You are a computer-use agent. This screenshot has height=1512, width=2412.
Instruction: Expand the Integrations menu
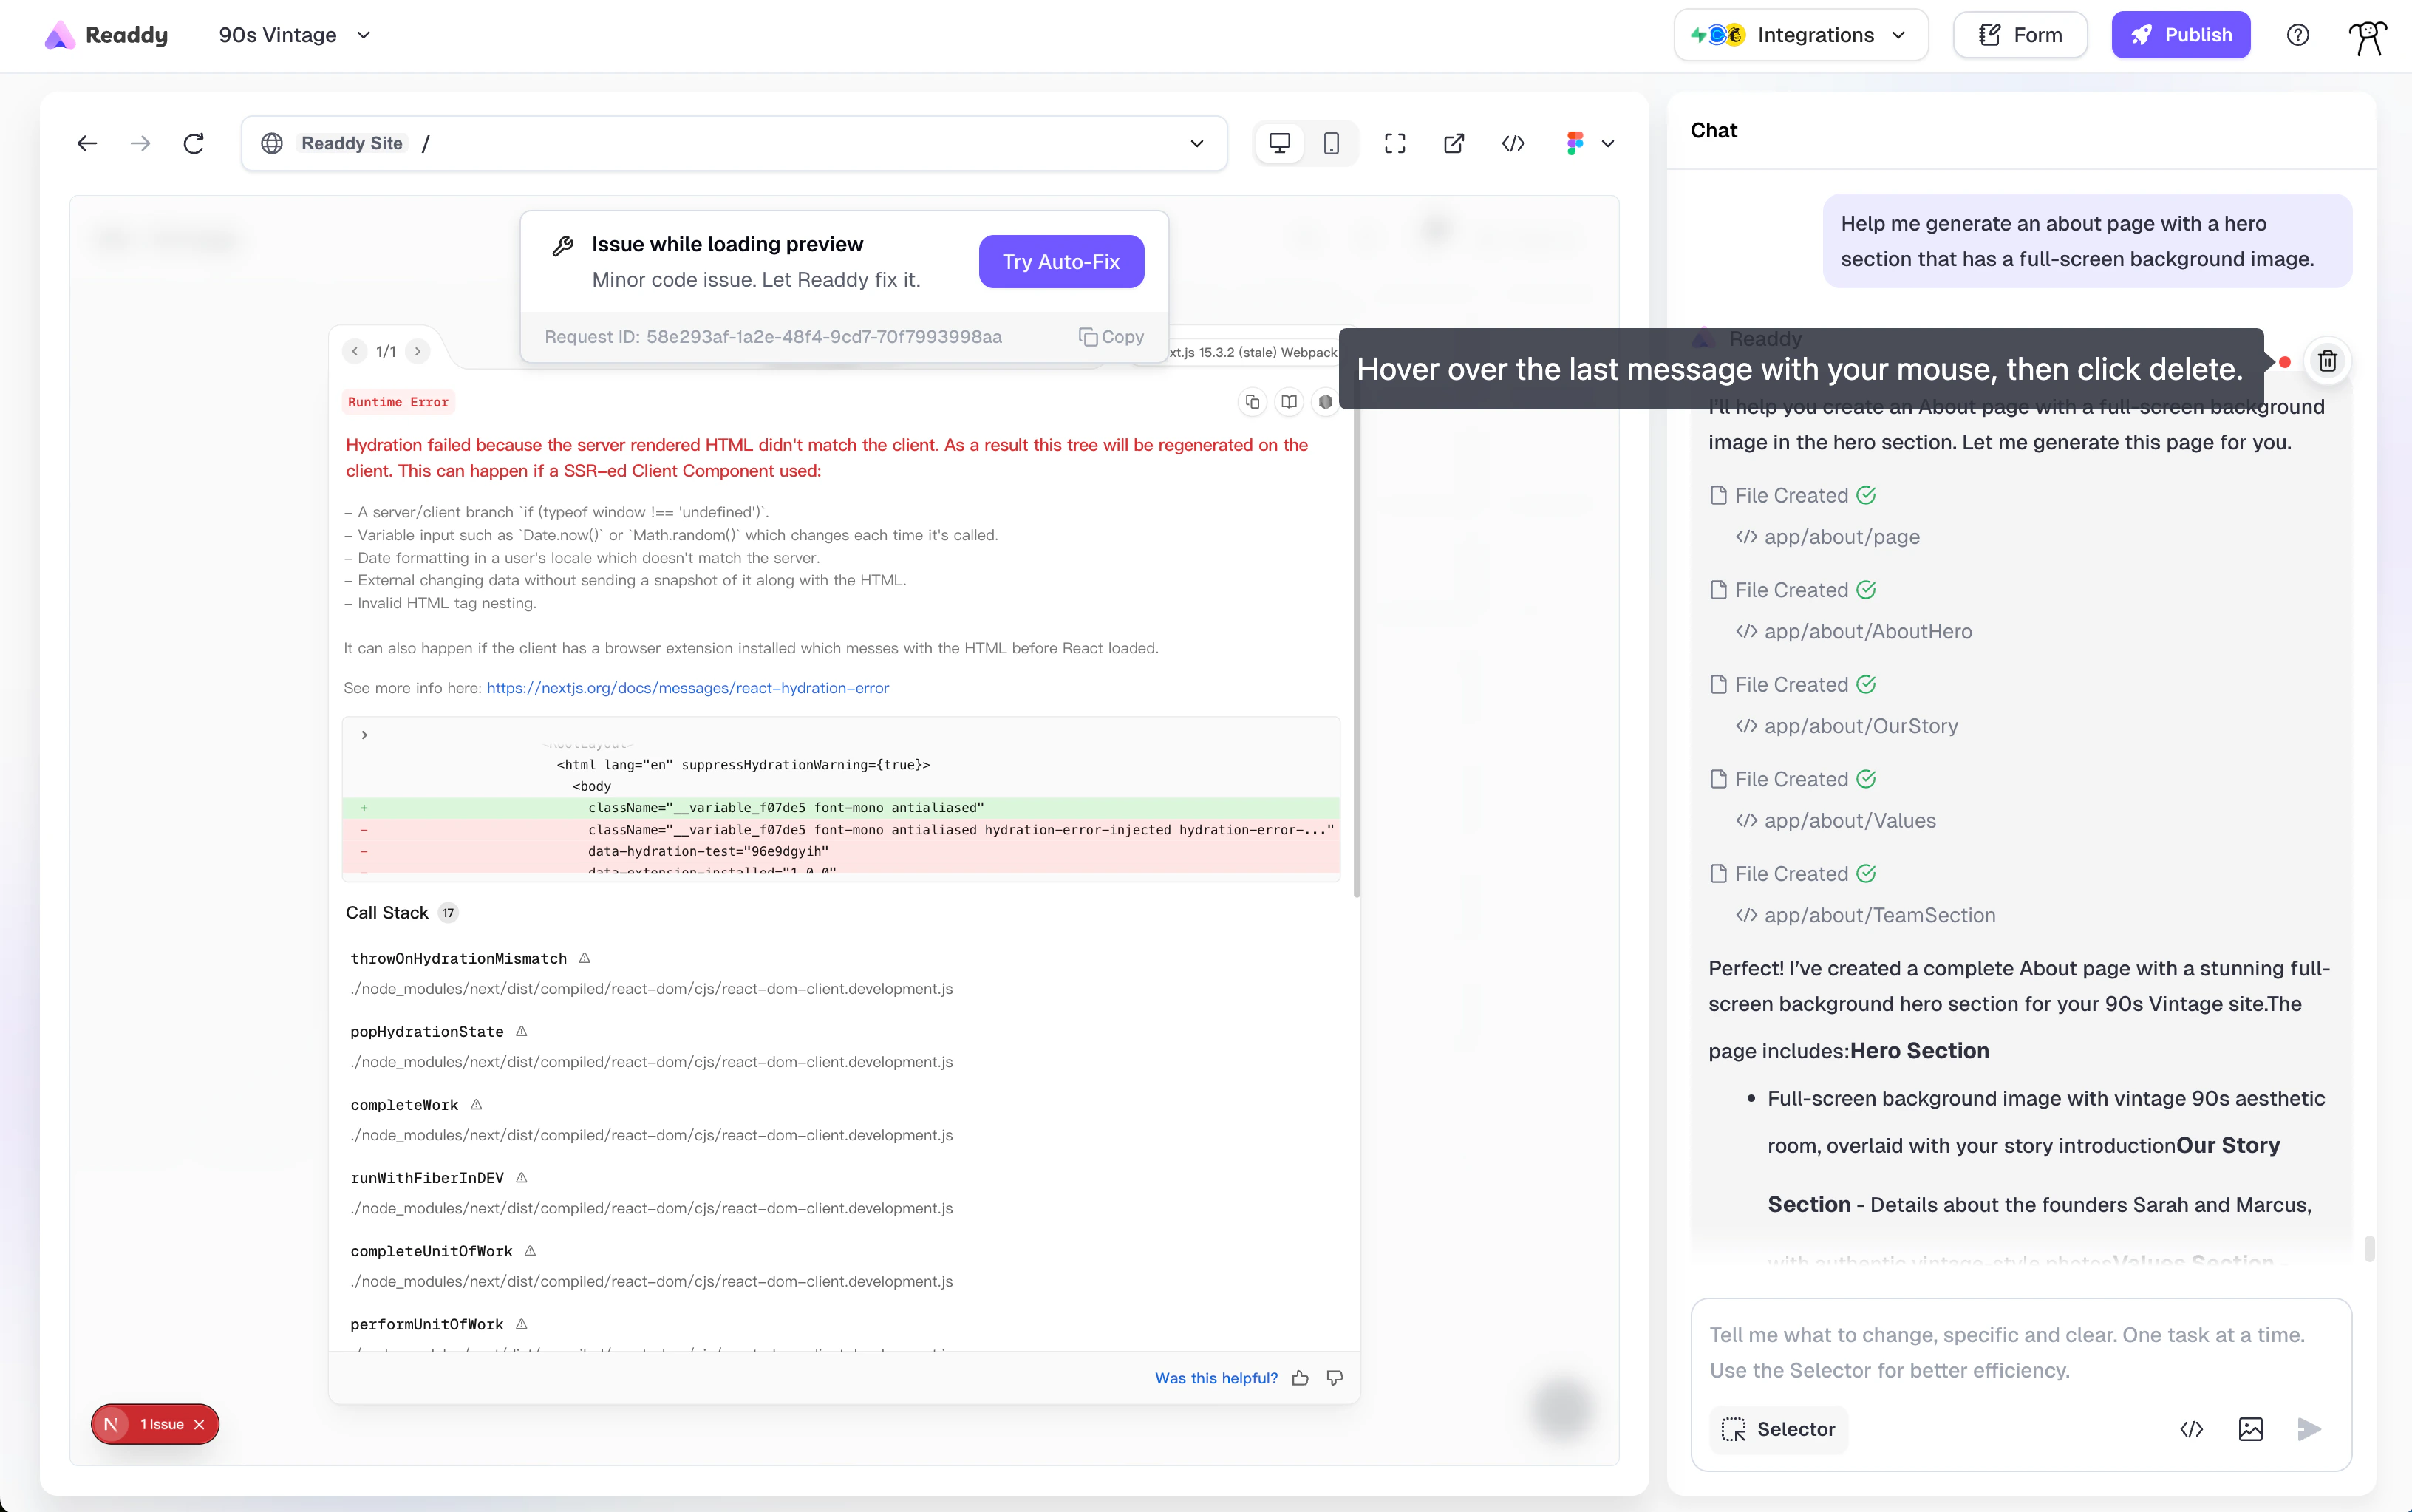1800,35
